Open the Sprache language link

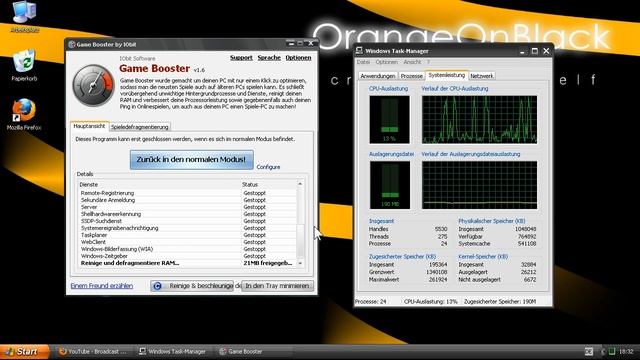(269, 58)
